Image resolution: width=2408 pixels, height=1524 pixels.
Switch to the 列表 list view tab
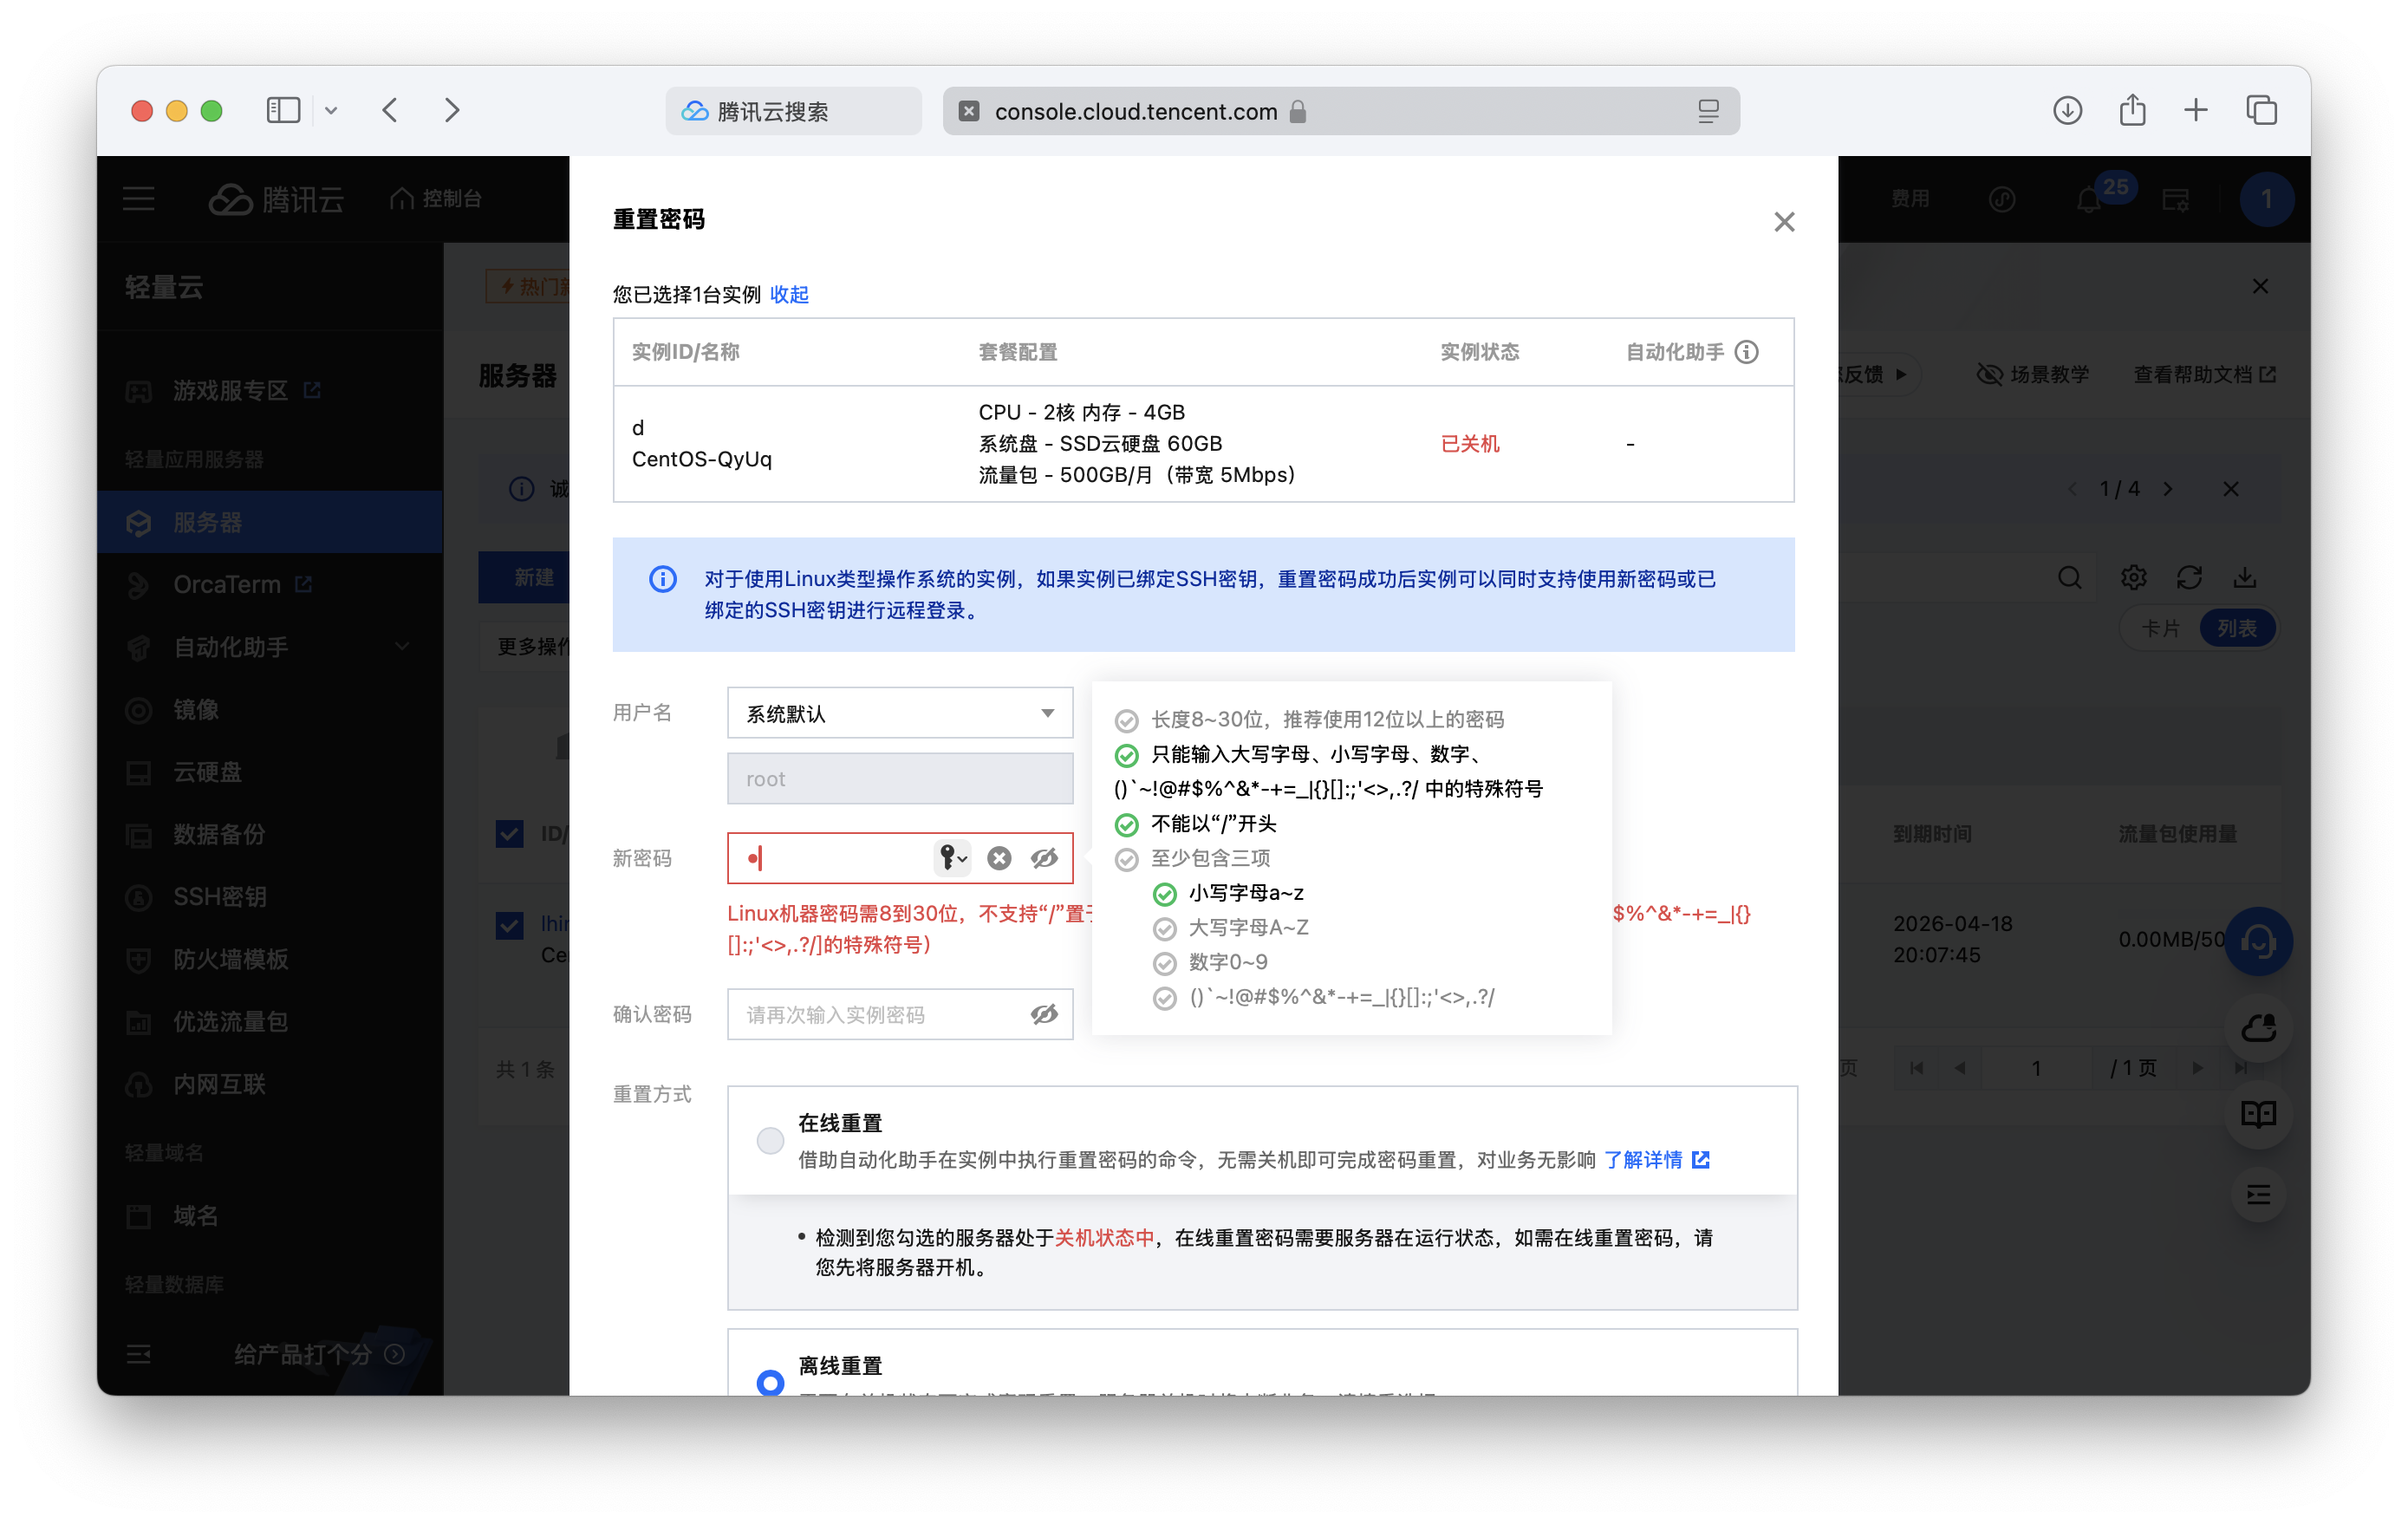point(2236,628)
